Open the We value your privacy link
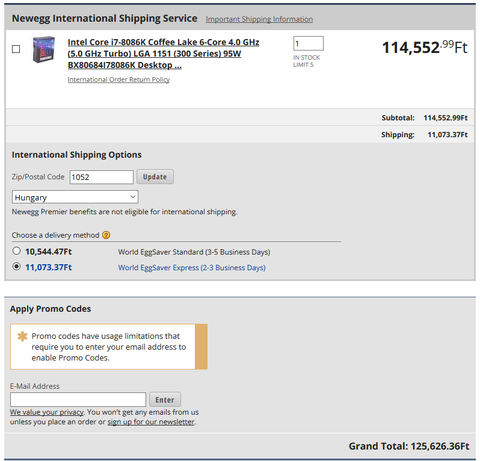Image resolution: width=480 pixels, height=461 pixels. click(x=47, y=412)
